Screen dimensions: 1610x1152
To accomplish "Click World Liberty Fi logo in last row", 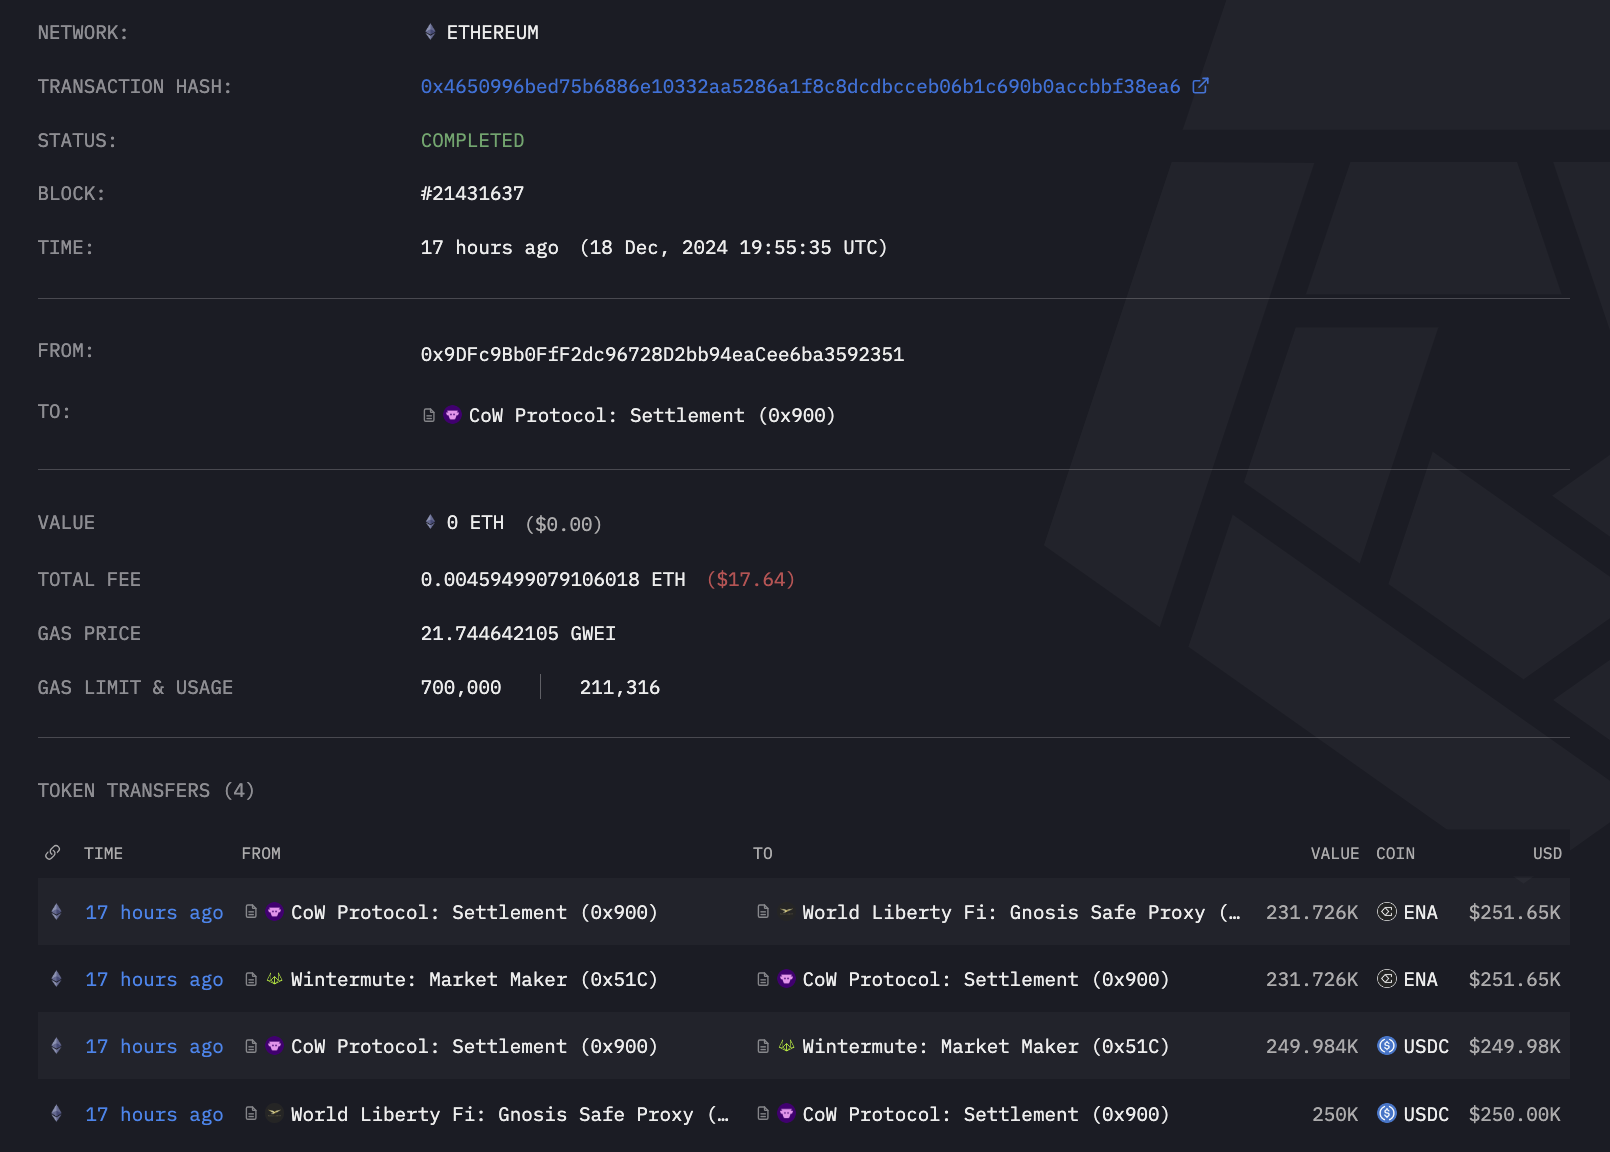I will pyautogui.click(x=274, y=1113).
